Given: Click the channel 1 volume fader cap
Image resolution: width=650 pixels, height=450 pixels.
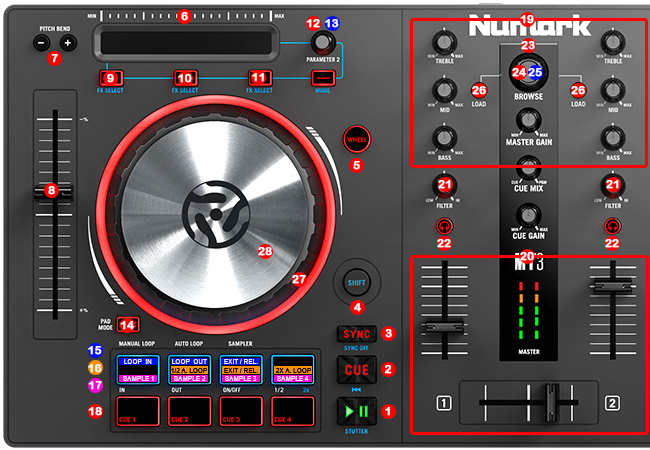Looking at the screenshot, I should (x=444, y=326).
